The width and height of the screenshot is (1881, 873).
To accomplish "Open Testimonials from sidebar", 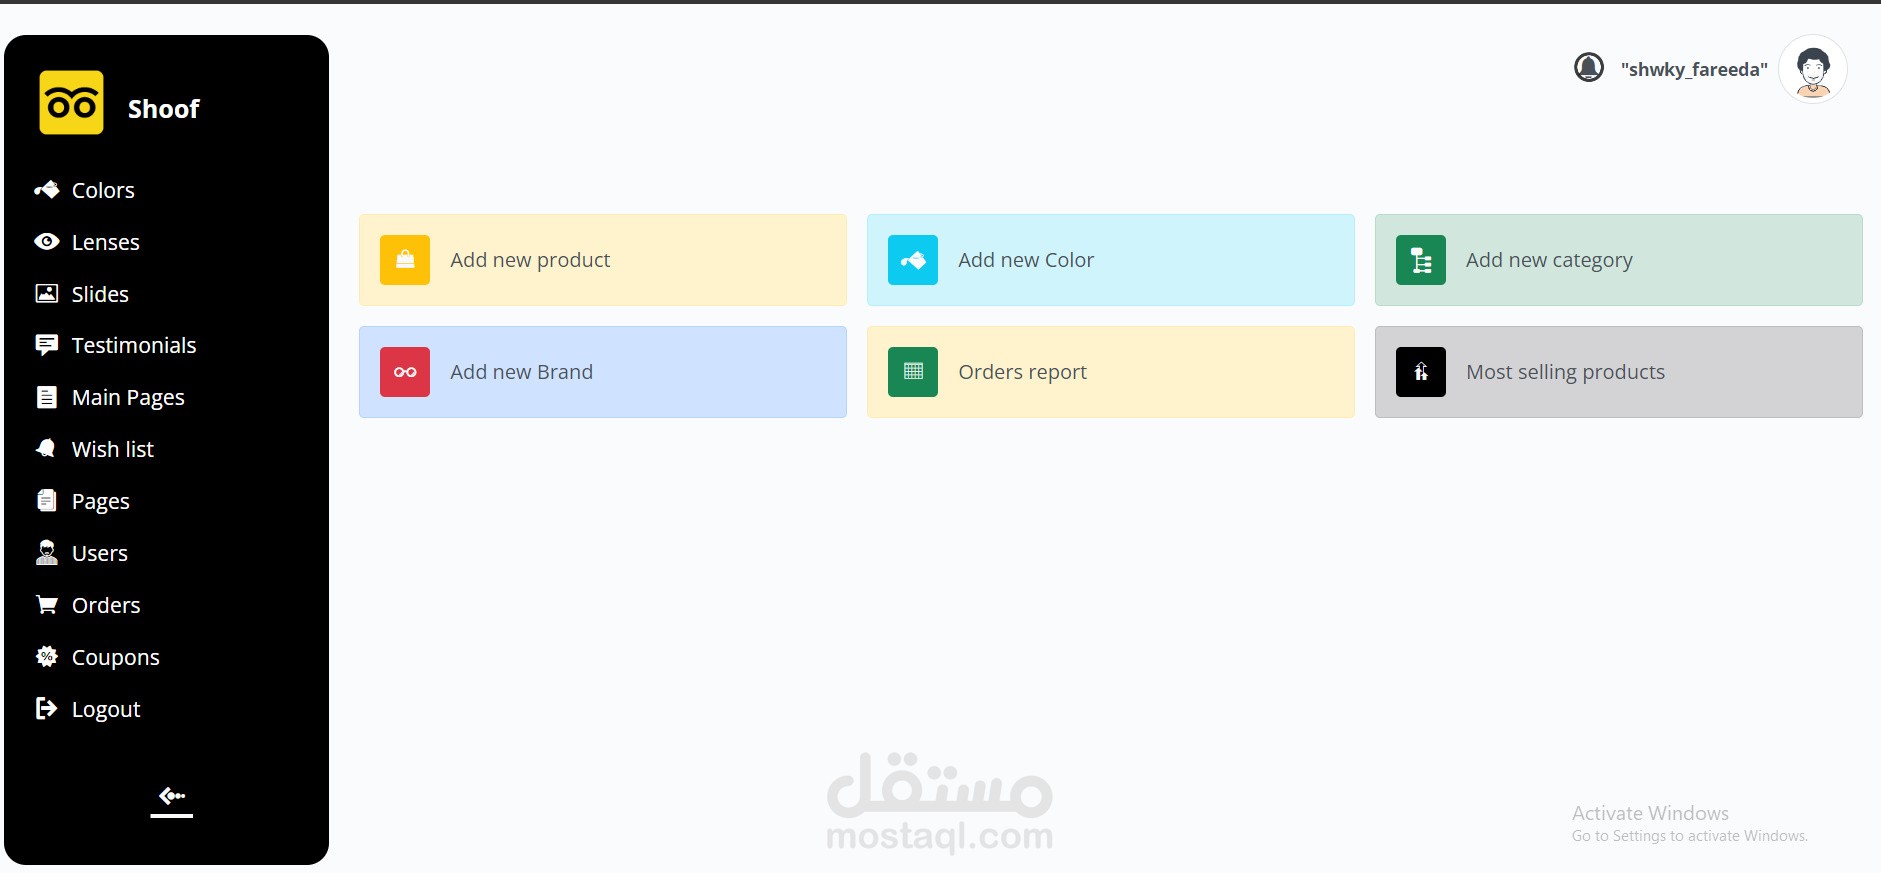I will 134,345.
